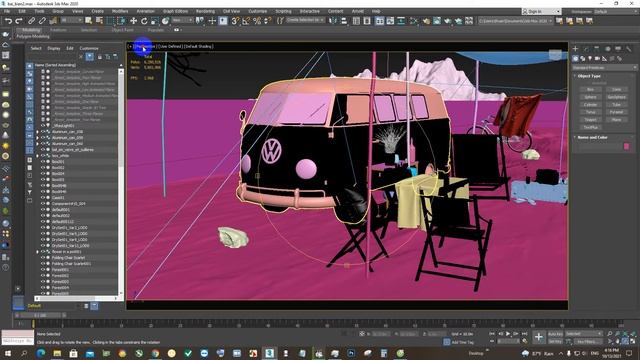
Task: Open the Sign In dropdown
Action: (x=541, y=11)
